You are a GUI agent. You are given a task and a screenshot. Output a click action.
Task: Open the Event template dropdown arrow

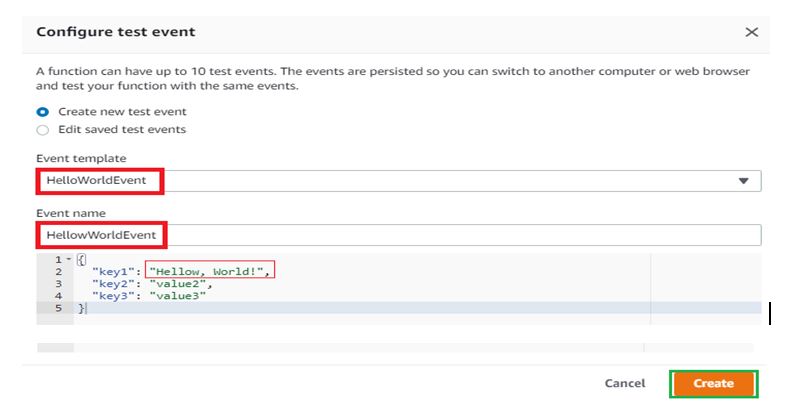(743, 180)
